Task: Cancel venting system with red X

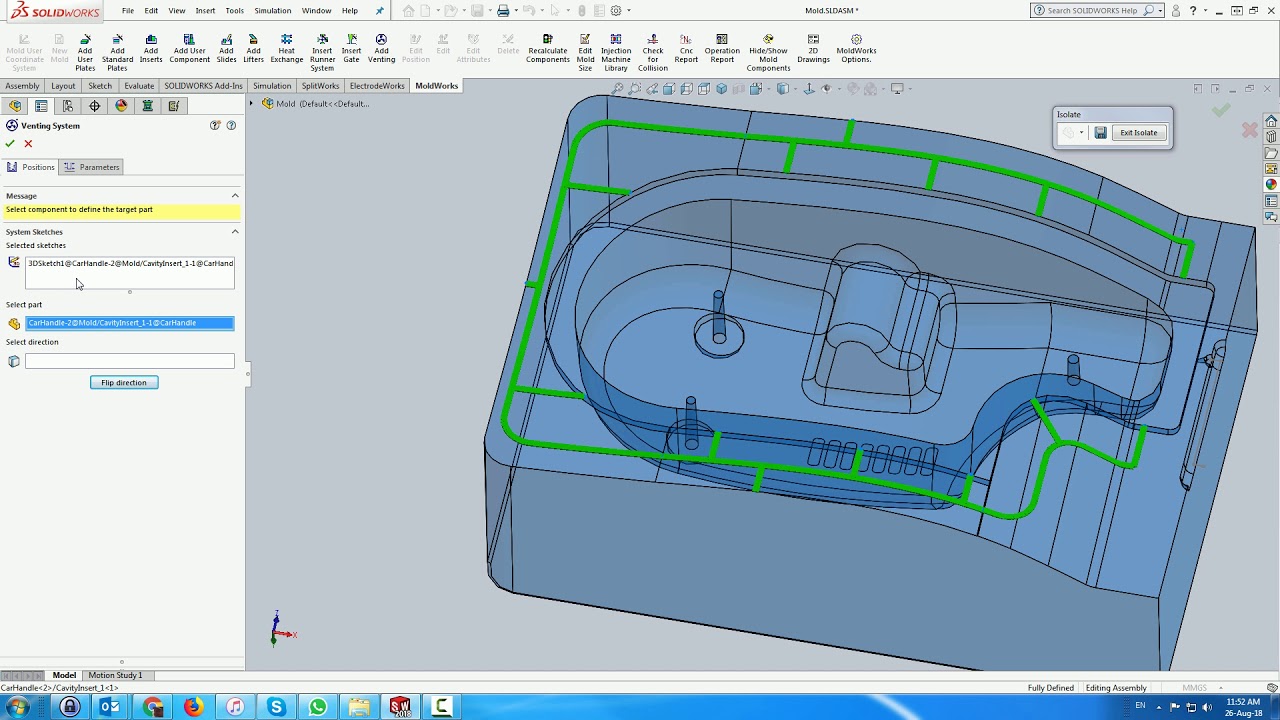Action: point(28,144)
